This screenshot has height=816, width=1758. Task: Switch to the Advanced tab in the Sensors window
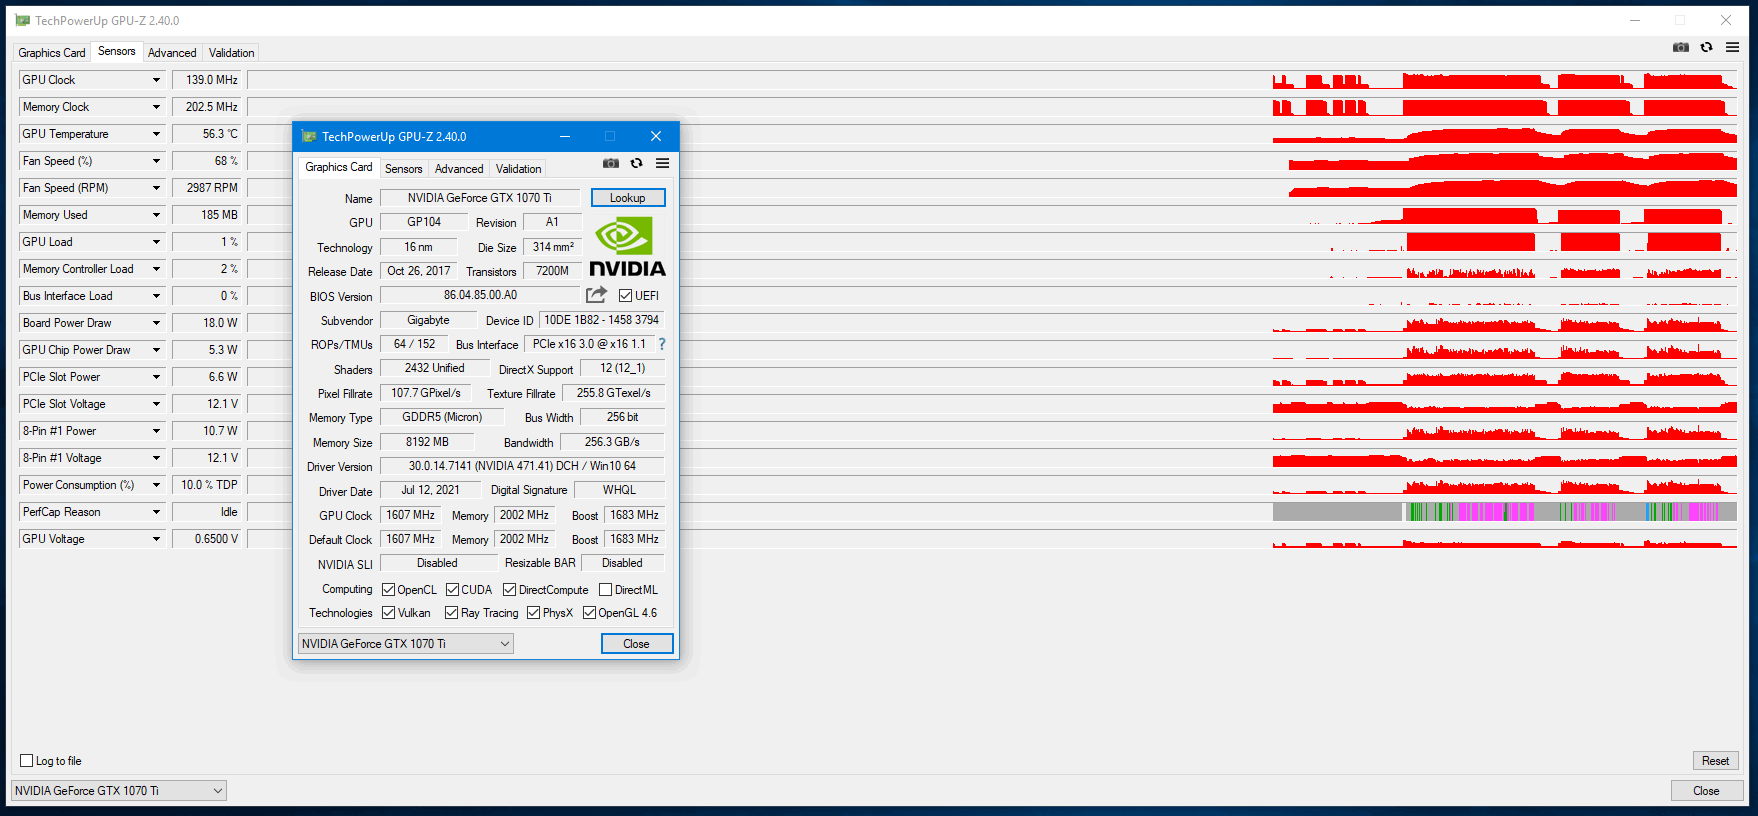point(172,53)
